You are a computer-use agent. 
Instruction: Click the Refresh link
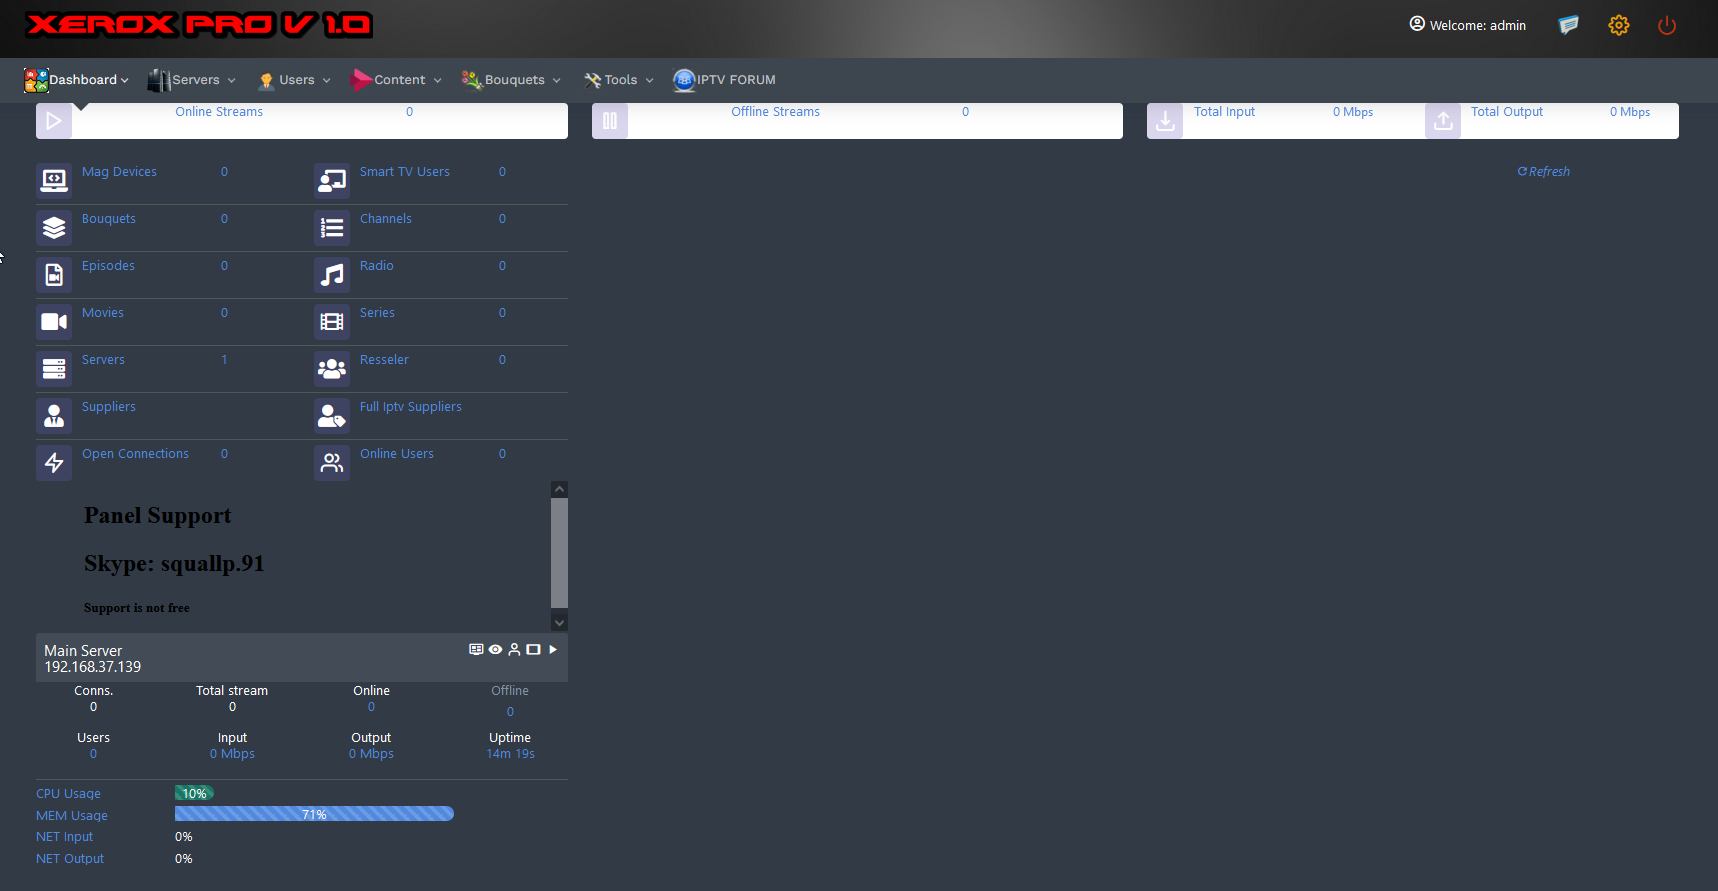(1544, 172)
